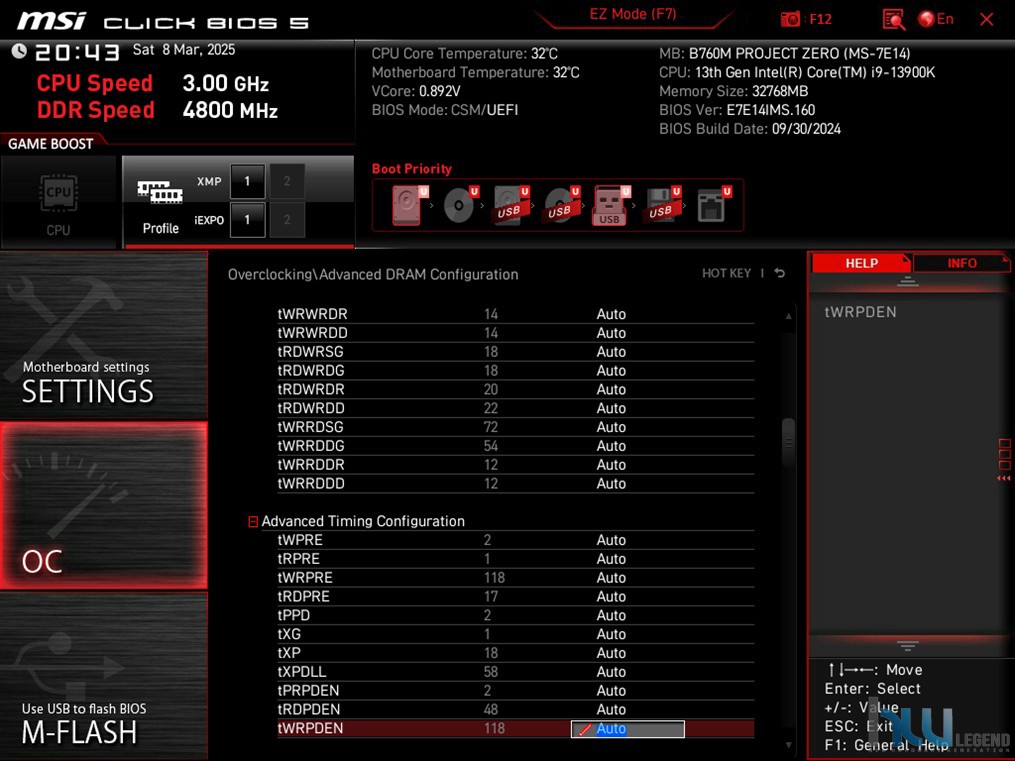Select the tRDWRDD row
The height and width of the screenshot is (761, 1015).
pos(516,408)
